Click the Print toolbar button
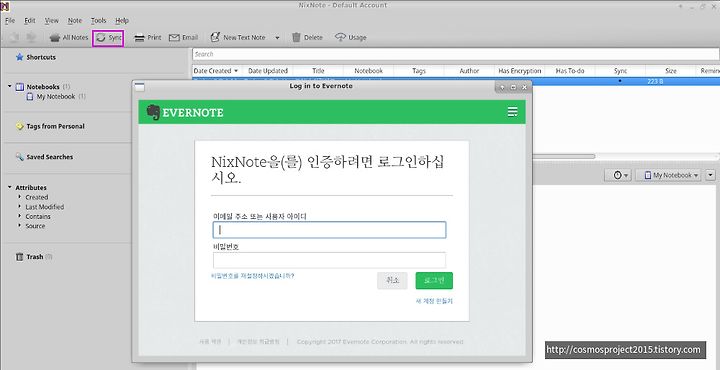This screenshot has height=370, width=720. tap(147, 38)
